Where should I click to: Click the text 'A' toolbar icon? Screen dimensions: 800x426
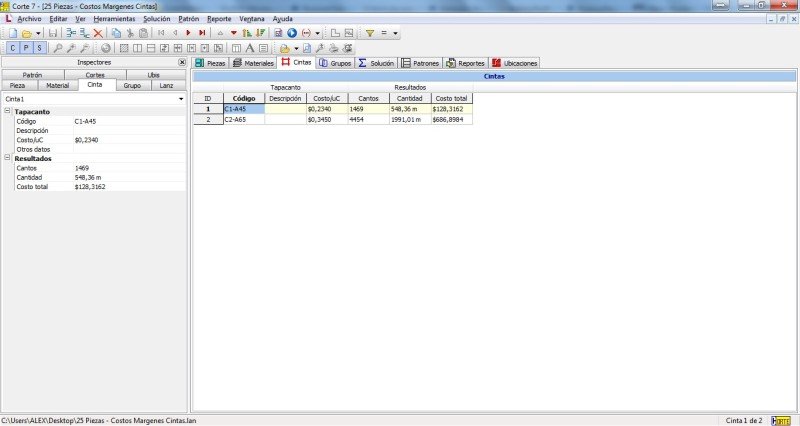click(x=249, y=47)
